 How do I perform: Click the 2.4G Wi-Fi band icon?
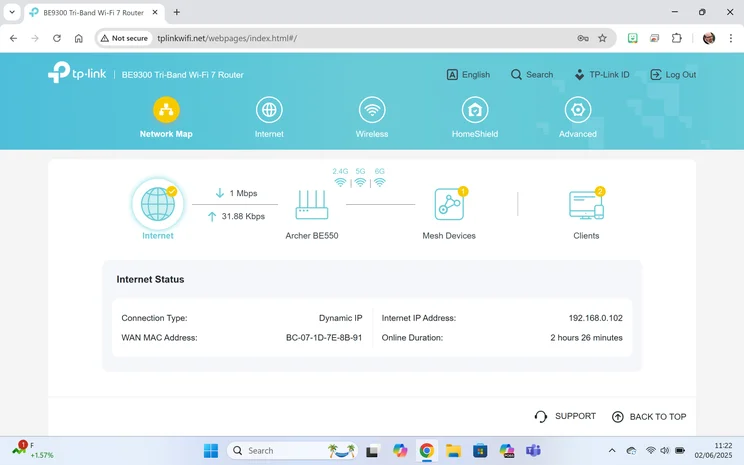340,183
